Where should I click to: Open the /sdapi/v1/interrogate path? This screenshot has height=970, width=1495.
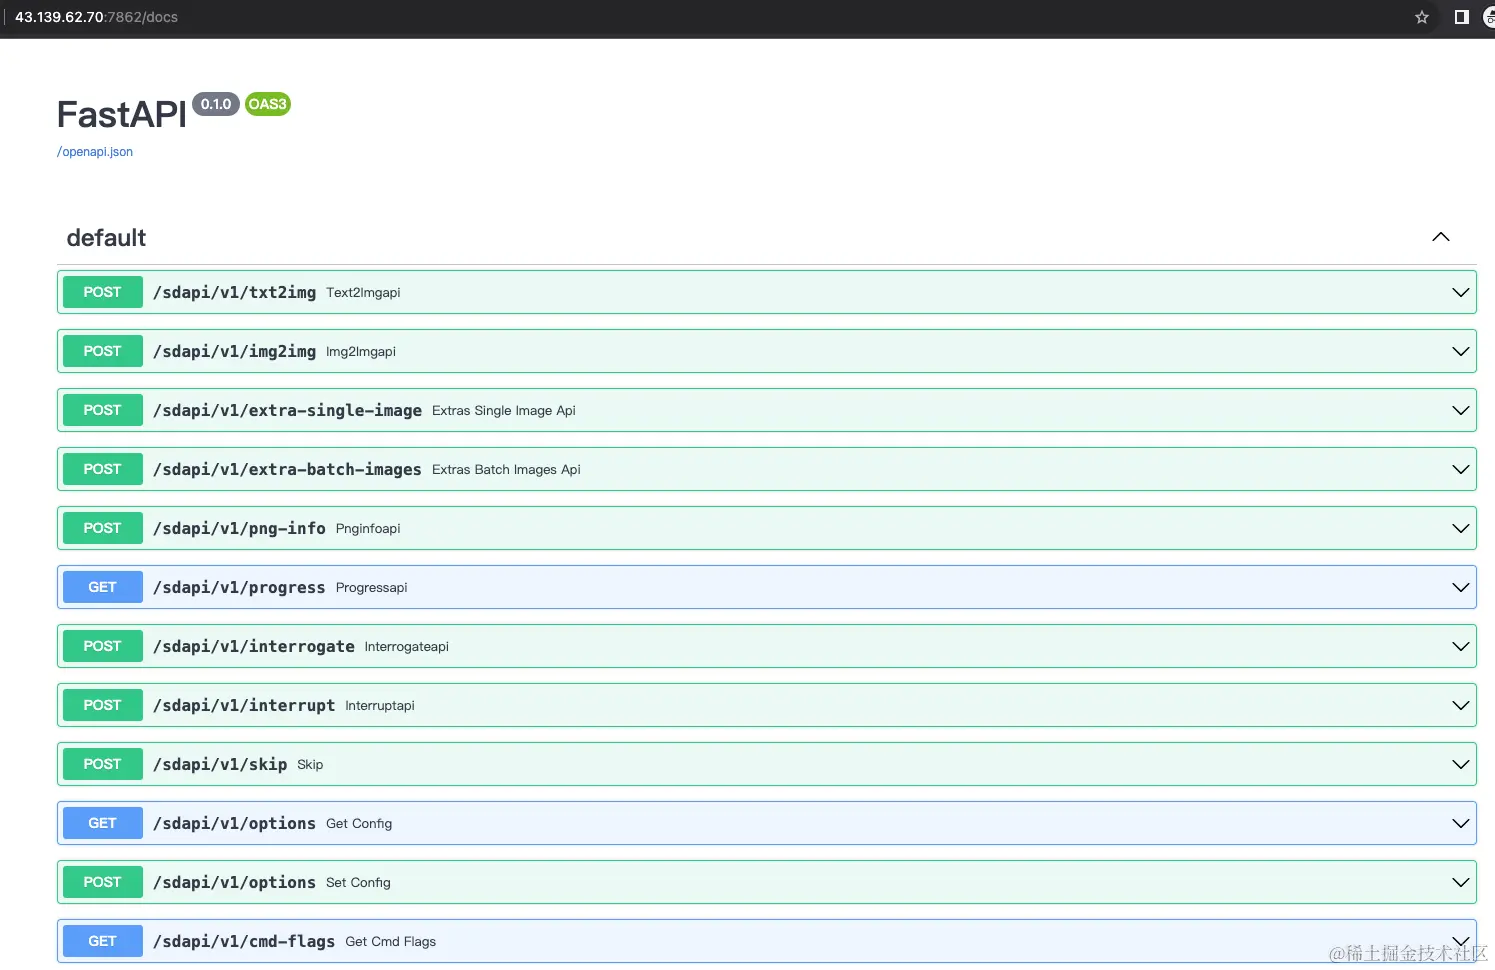[254, 646]
